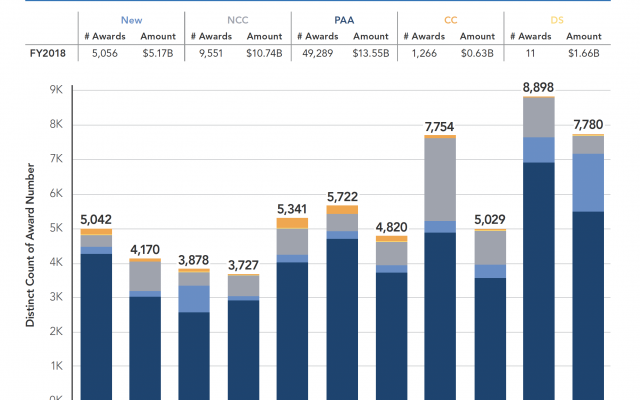Click the PAA header in table

343,19
